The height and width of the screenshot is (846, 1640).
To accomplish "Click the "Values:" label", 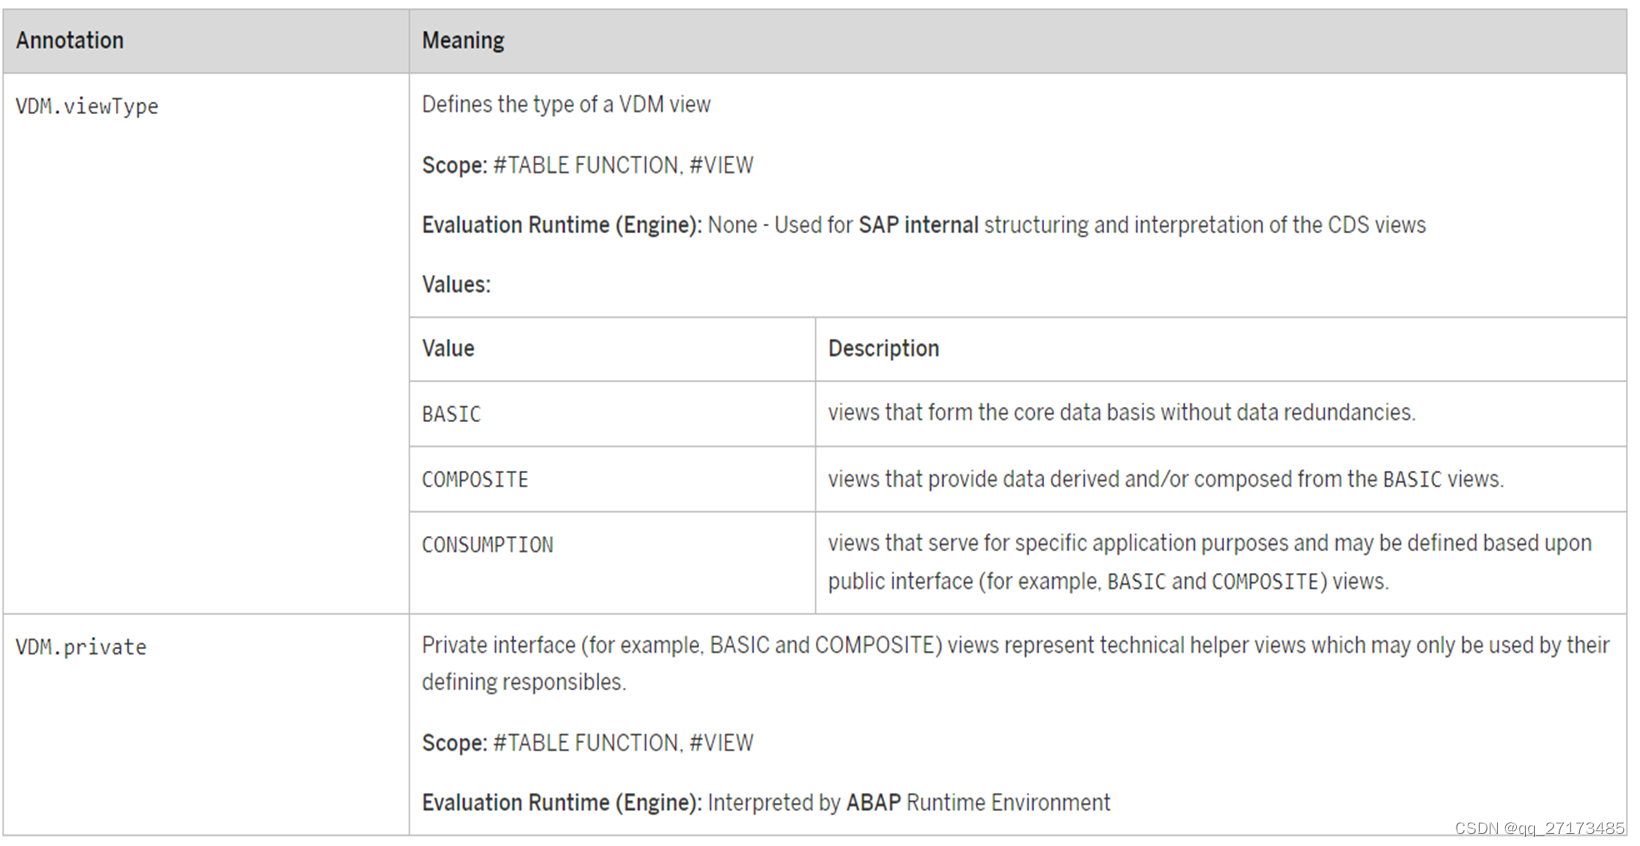I will pyautogui.click(x=456, y=285).
